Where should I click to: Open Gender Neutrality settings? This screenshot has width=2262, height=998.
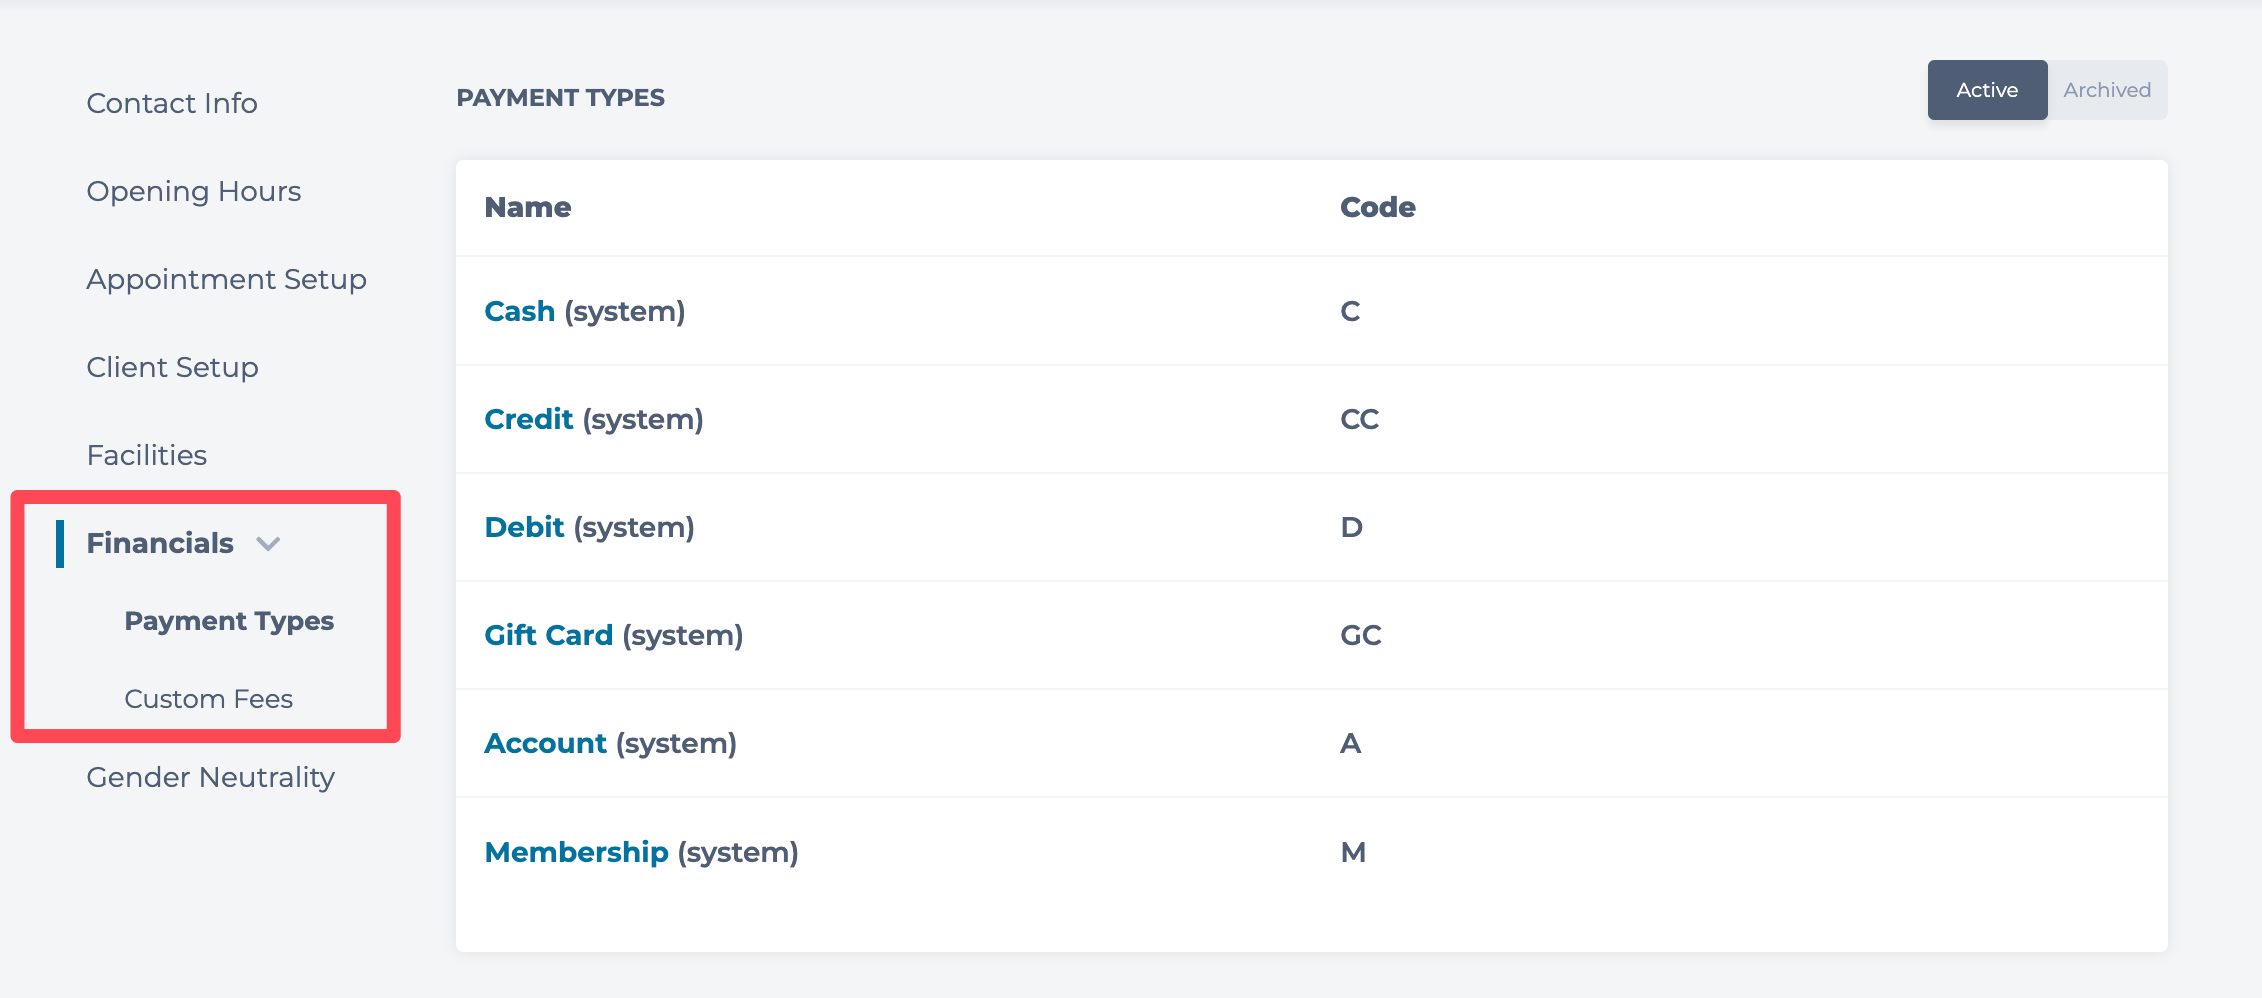tap(210, 777)
